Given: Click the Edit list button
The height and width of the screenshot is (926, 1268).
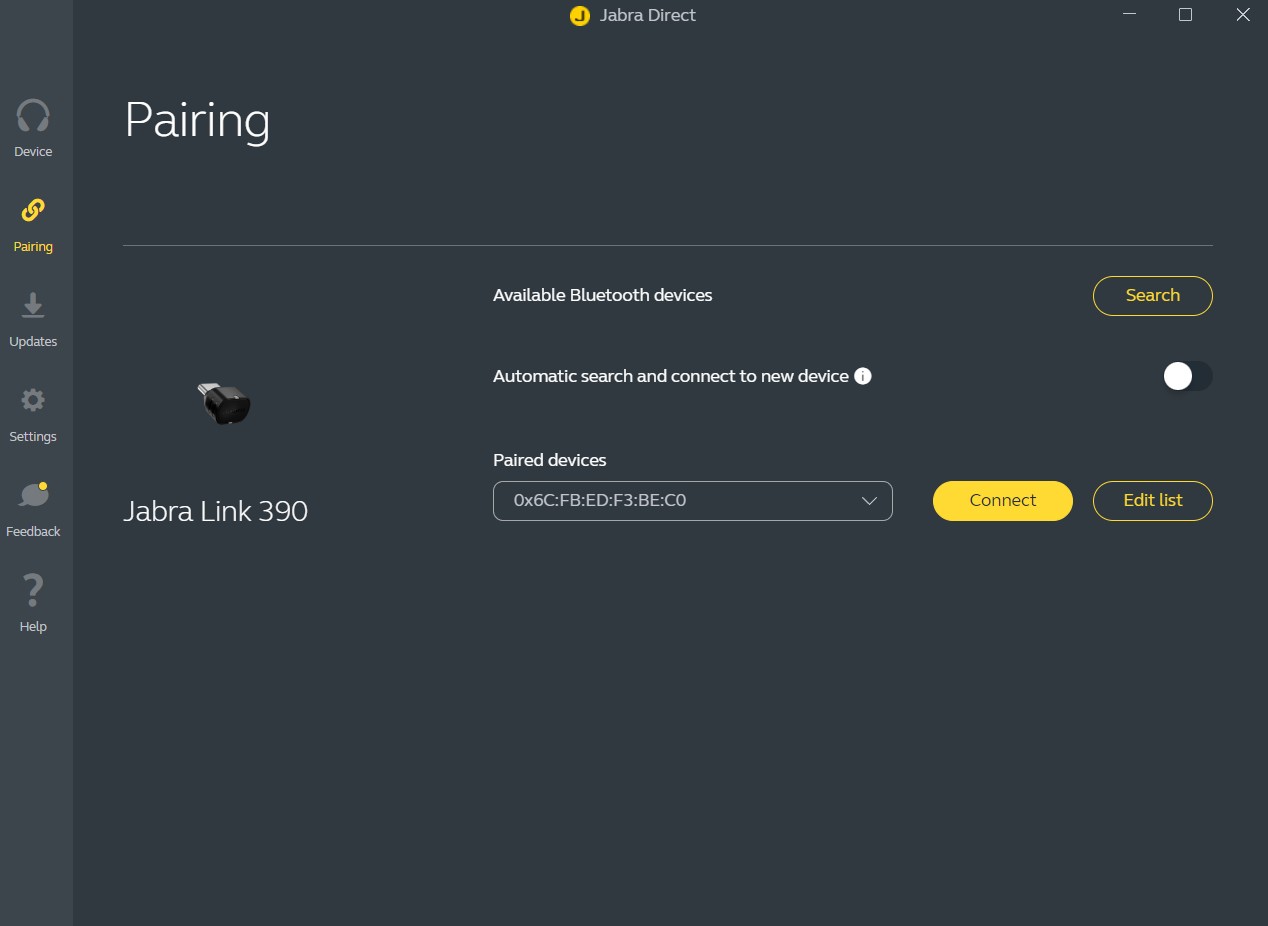Looking at the screenshot, I should [1152, 501].
